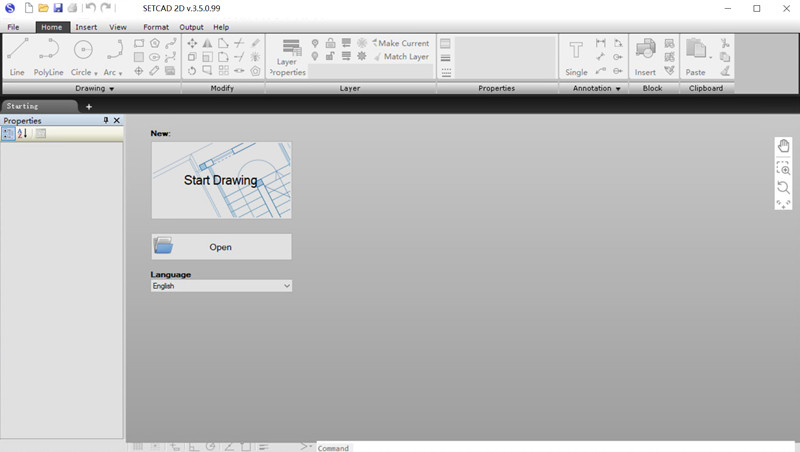Click the Command input field
Image resolution: width=800 pixels, height=452 pixels.
click(558, 447)
